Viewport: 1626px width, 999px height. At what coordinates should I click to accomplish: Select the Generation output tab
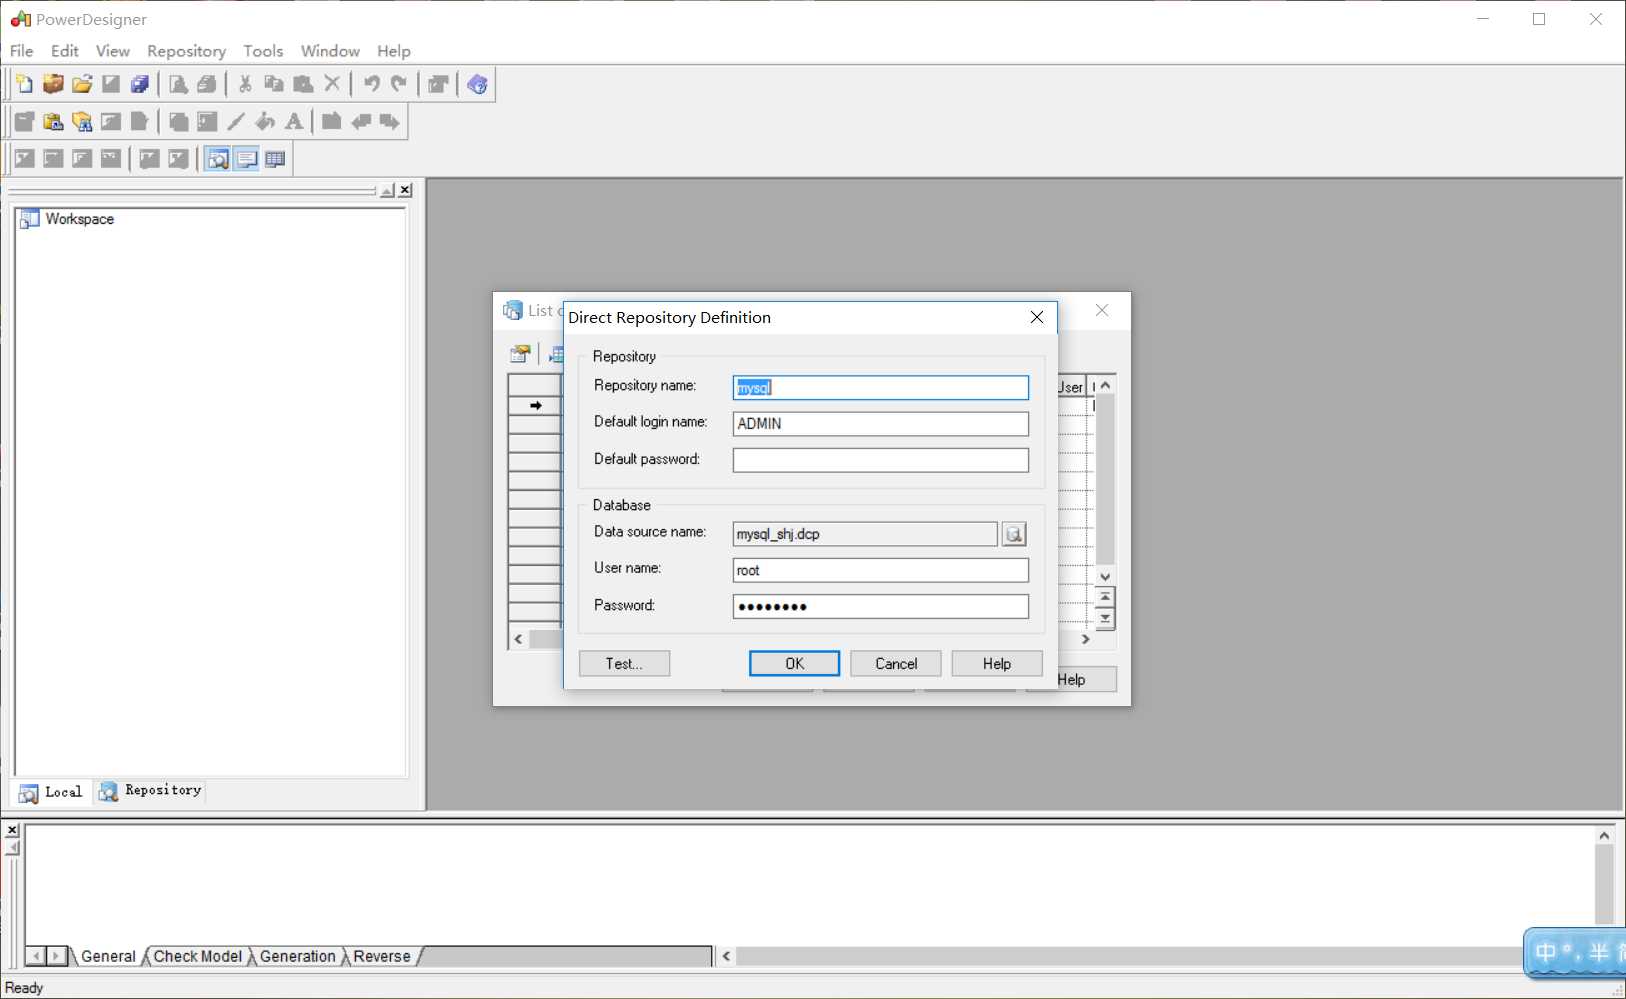click(298, 956)
